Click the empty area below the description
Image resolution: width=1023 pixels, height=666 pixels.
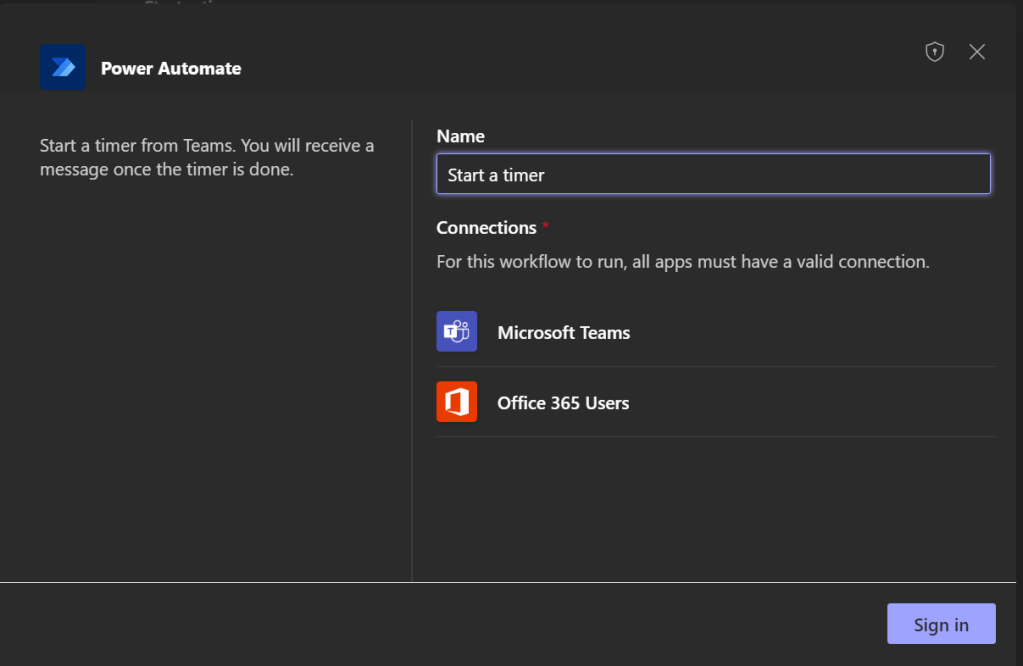(x=206, y=380)
